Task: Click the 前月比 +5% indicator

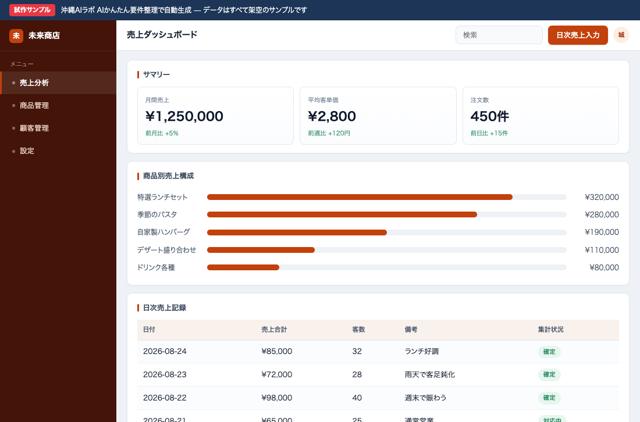Action: 162,133
